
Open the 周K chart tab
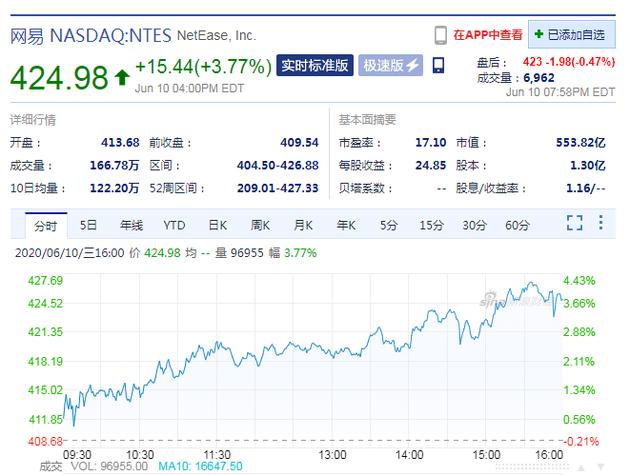tap(260, 225)
